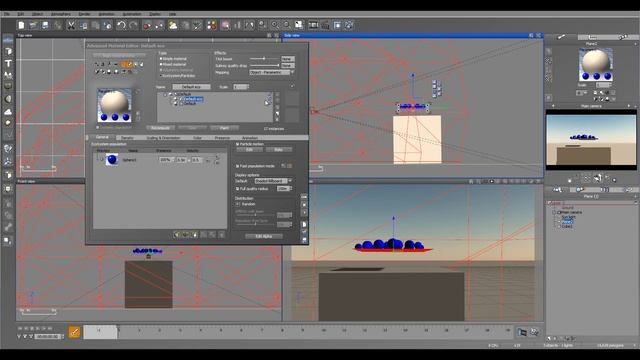Toggle Particle motion checkbox
The width and height of the screenshot is (640, 360).
[238, 144]
